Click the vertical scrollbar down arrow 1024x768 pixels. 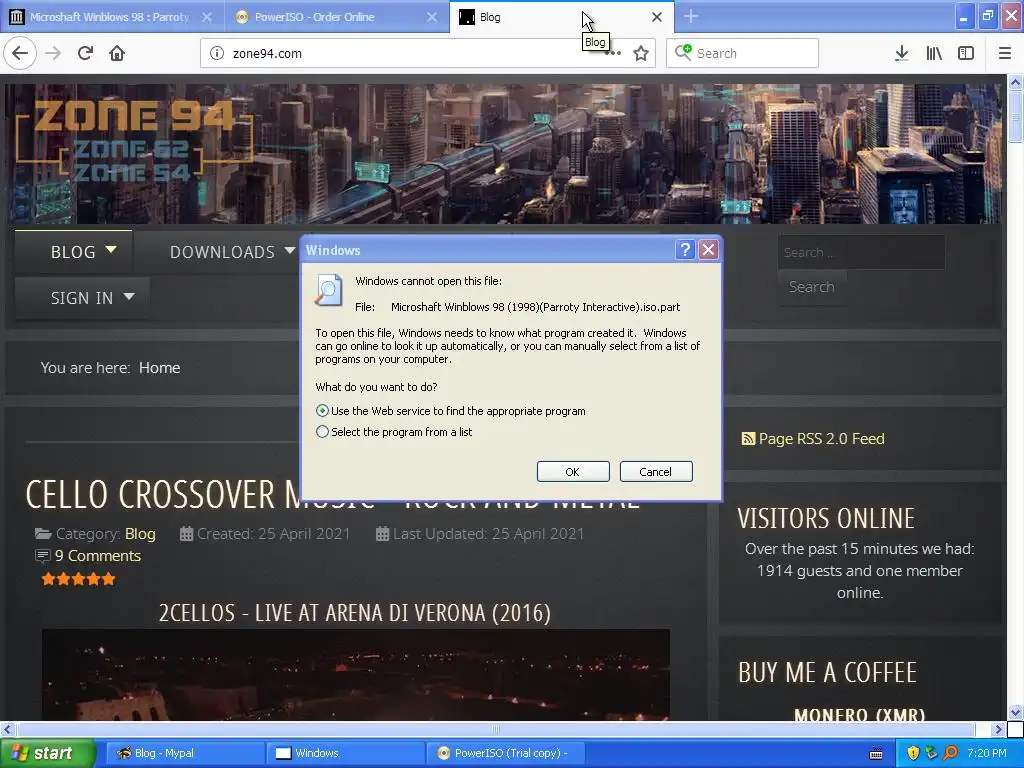click(1016, 712)
